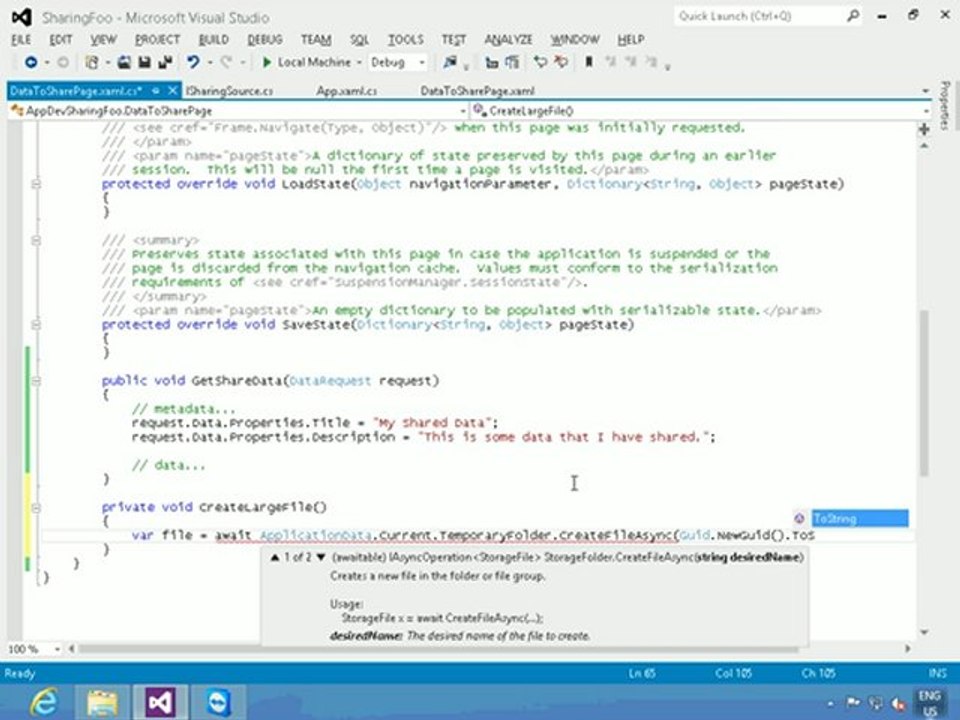Open the Local Machine debug target dropdown arrow
Screen dimensions: 960x720
click(x=359, y=62)
